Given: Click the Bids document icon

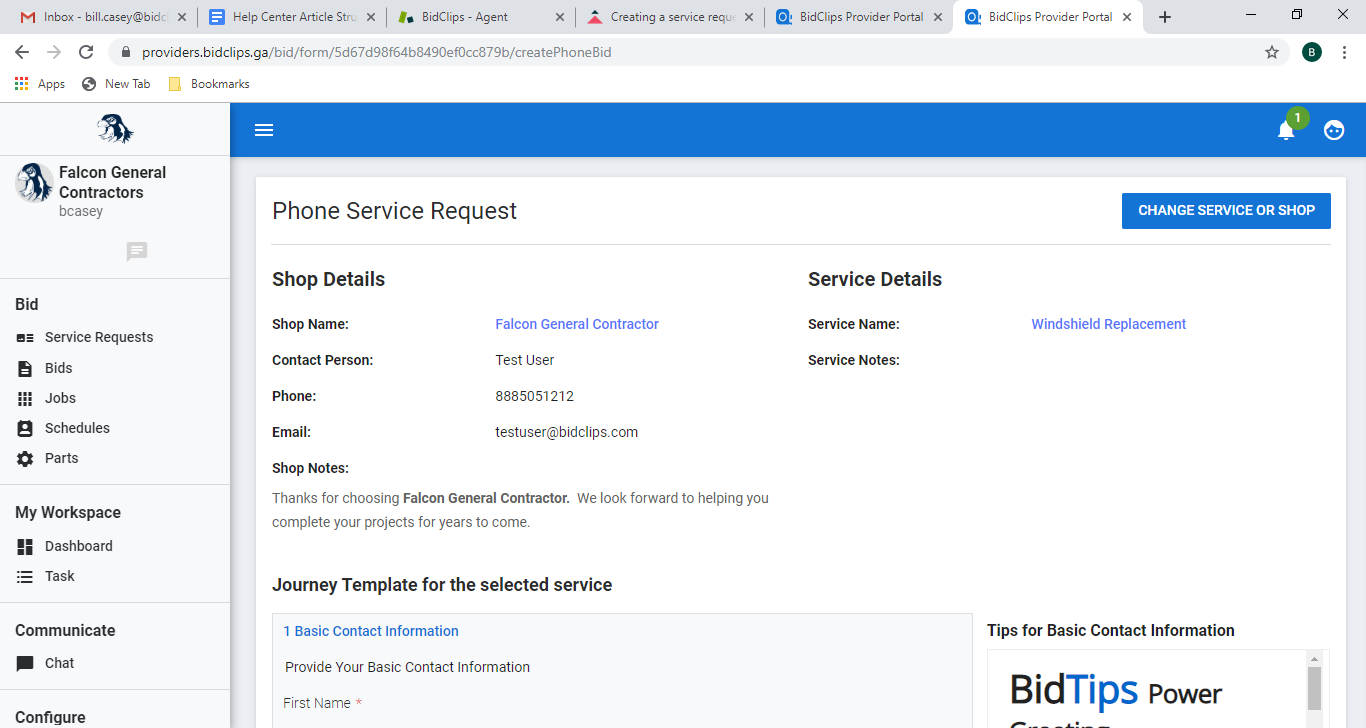Looking at the screenshot, I should [x=25, y=368].
